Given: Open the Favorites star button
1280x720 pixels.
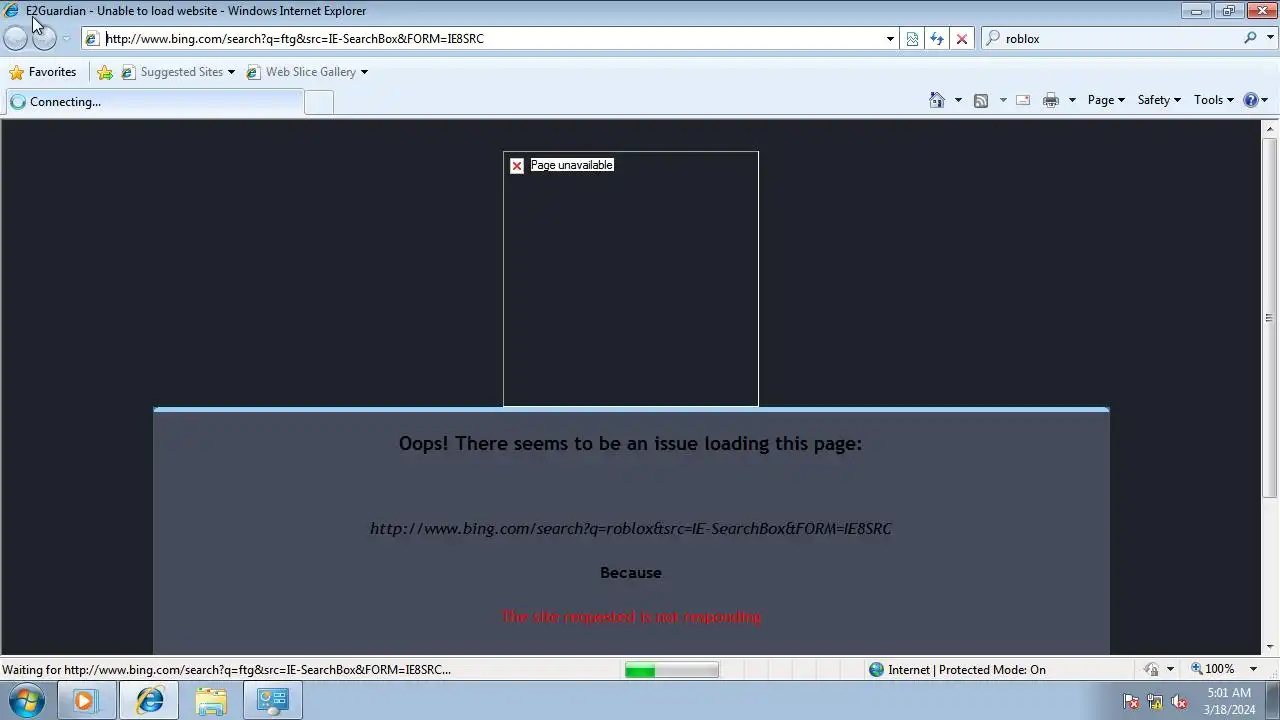Looking at the screenshot, I should [43, 72].
